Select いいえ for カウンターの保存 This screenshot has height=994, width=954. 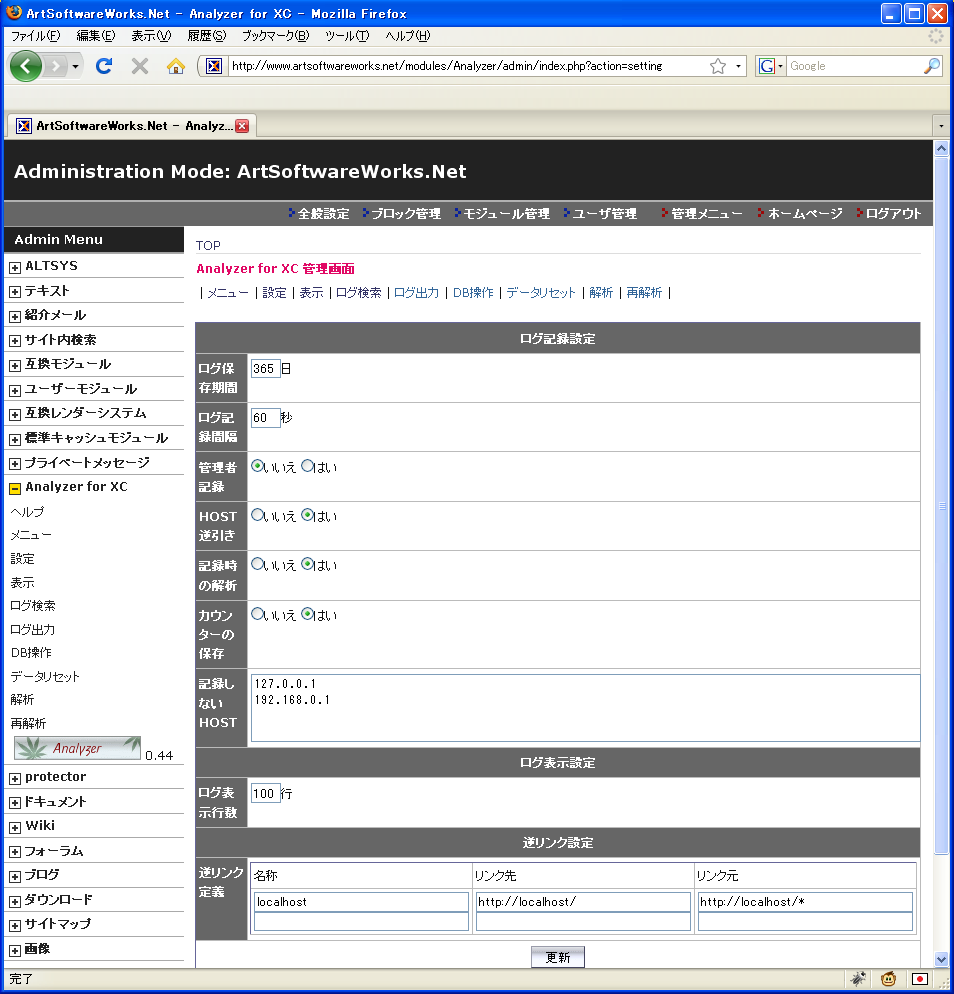click(x=258, y=614)
